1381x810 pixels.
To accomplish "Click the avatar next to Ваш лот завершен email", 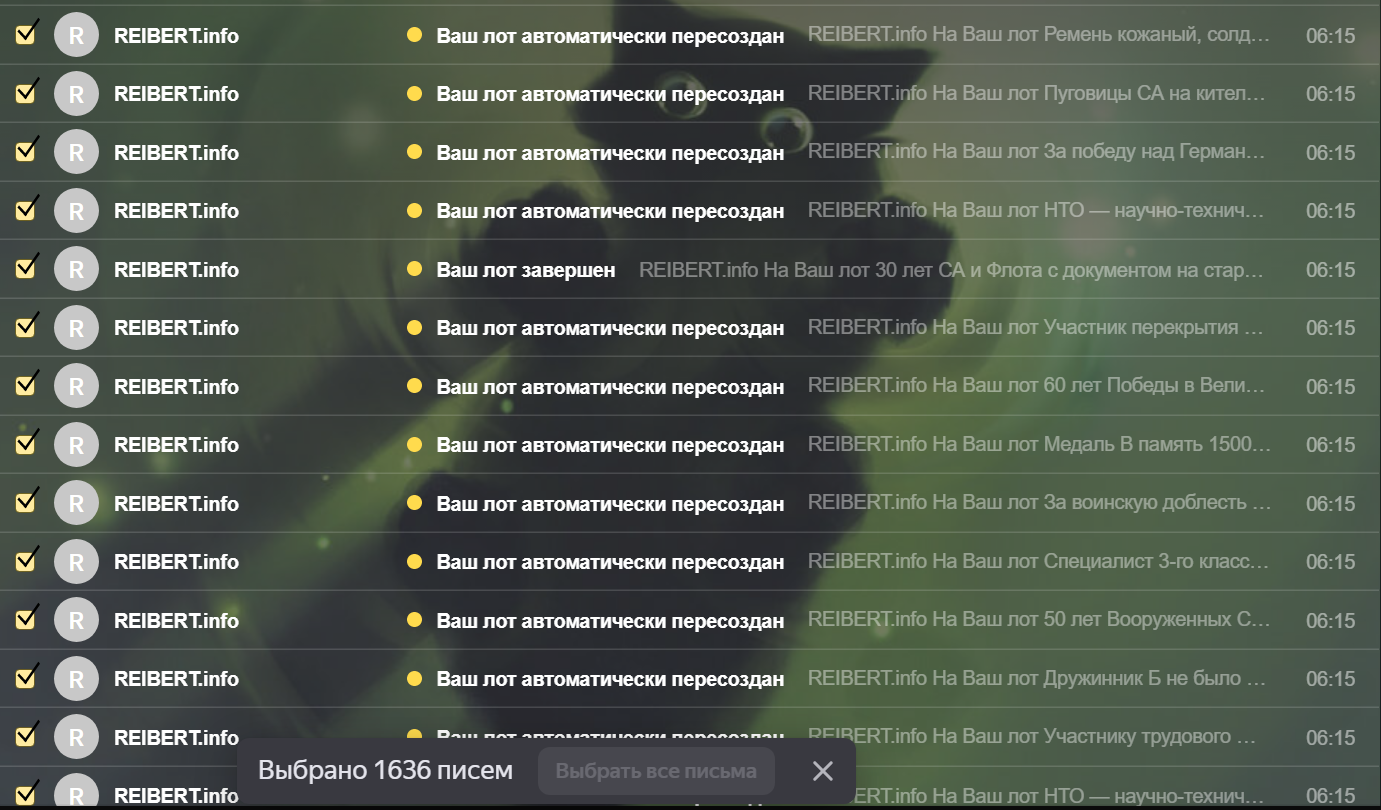I will tap(76, 270).
